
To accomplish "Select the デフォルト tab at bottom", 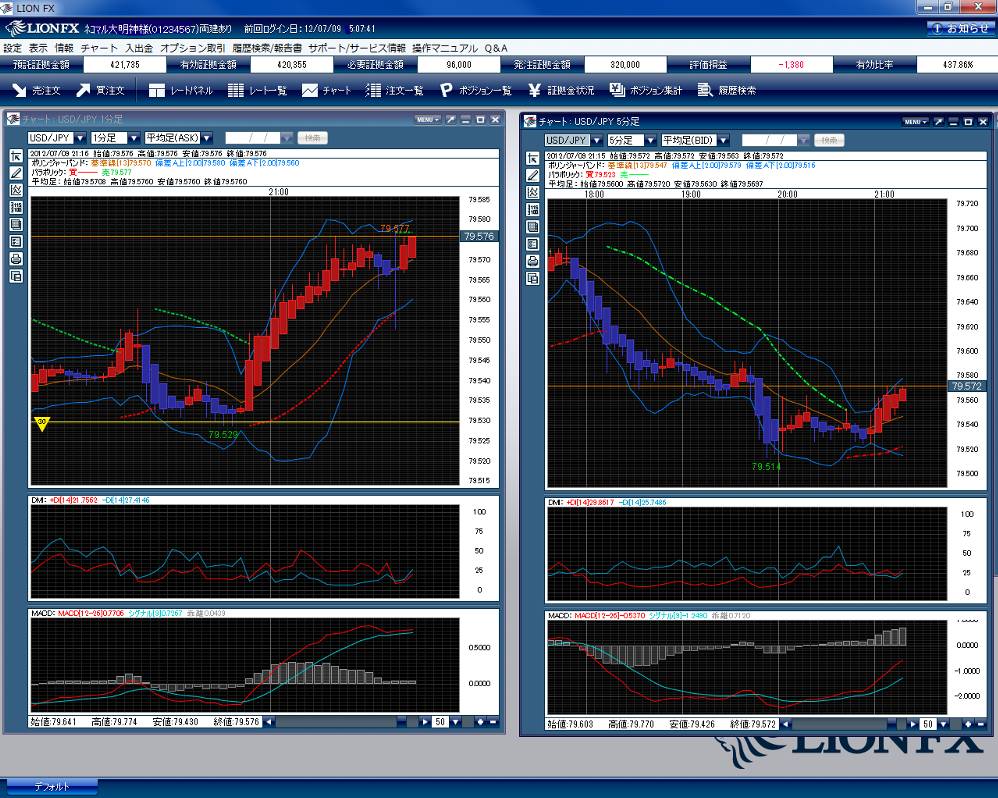I will pos(50,787).
